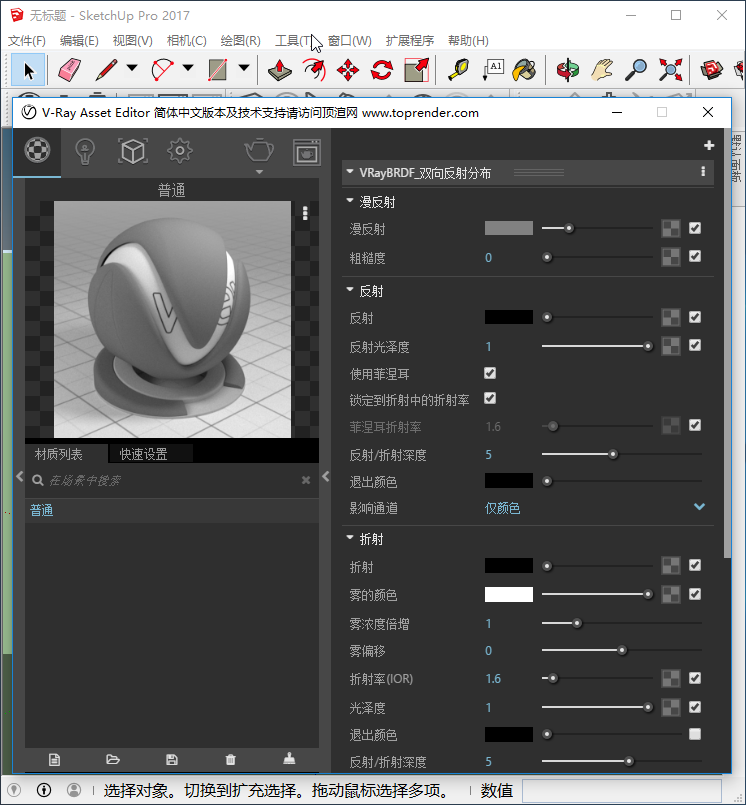The height and width of the screenshot is (805, 746).
Task: Open the 相机(C) menu
Action: point(186,41)
